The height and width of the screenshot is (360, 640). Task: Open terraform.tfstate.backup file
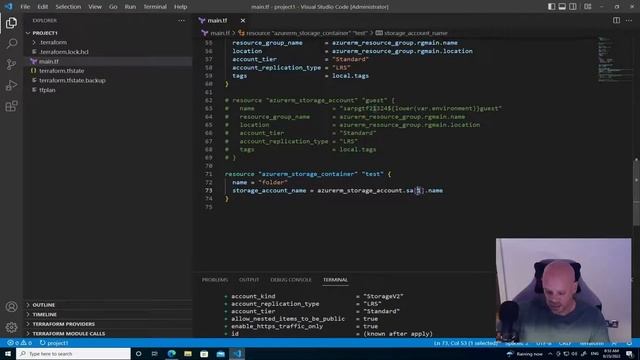click(107, 80)
